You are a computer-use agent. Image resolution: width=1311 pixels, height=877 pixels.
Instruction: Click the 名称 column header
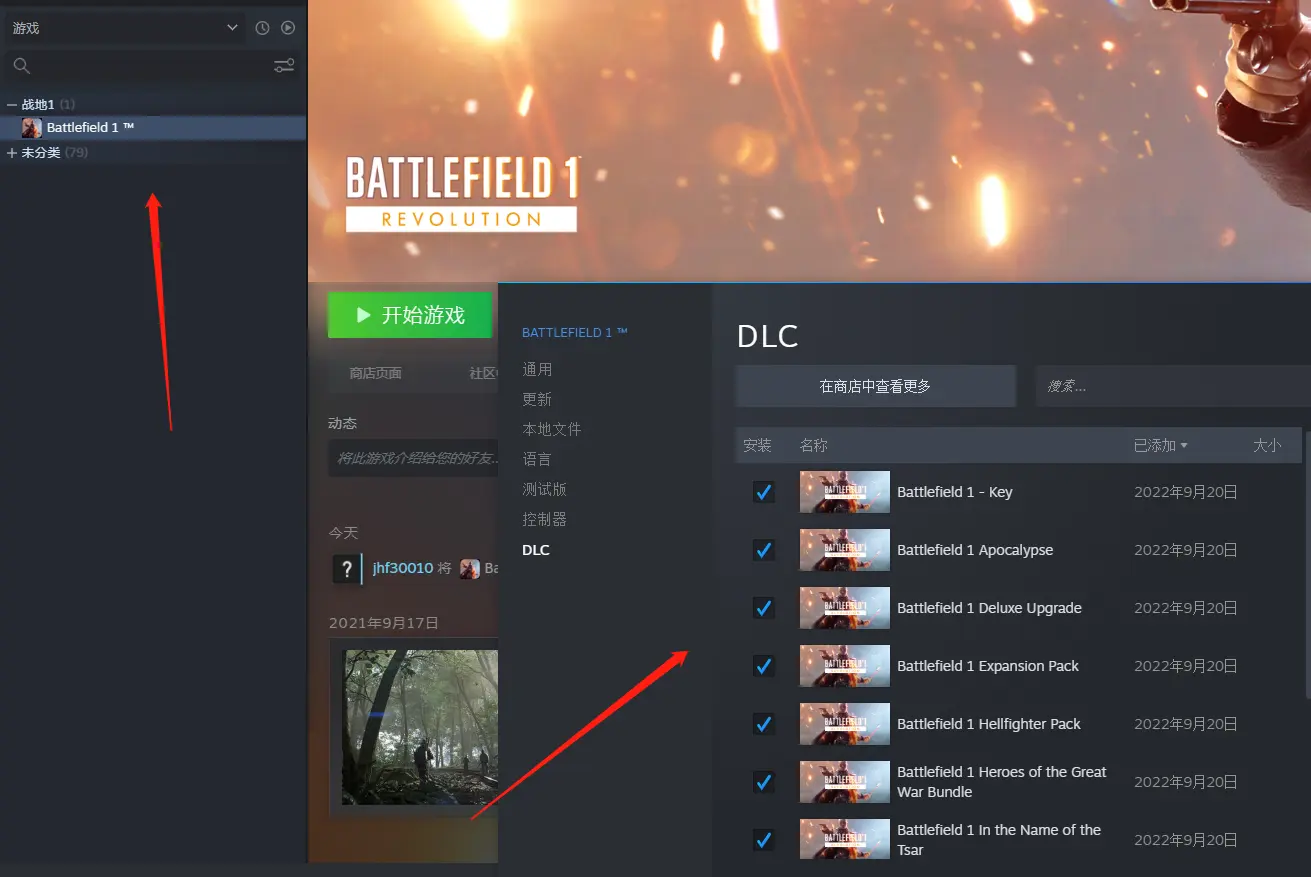tap(813, 446)
